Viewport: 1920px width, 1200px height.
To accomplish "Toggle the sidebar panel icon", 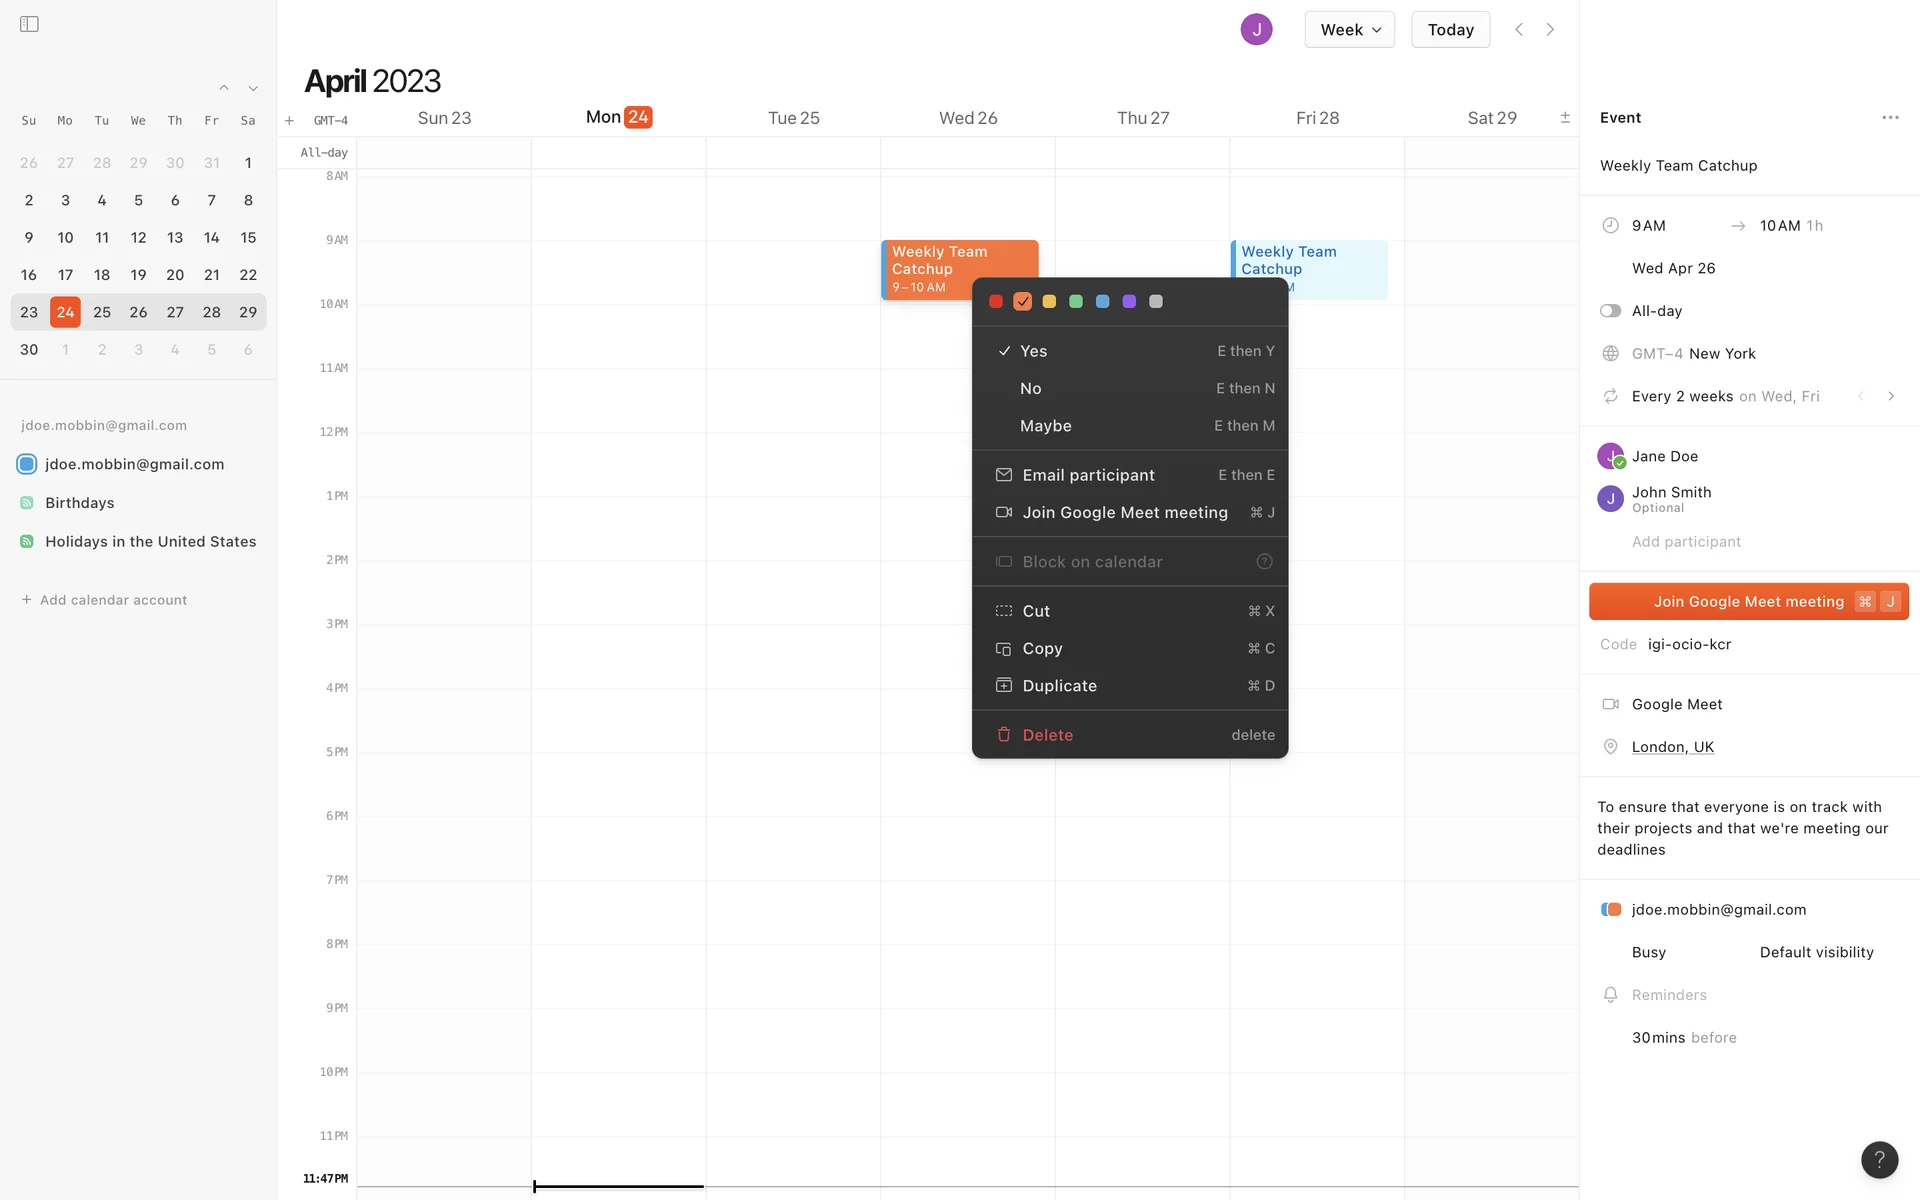I will (29, 24).
